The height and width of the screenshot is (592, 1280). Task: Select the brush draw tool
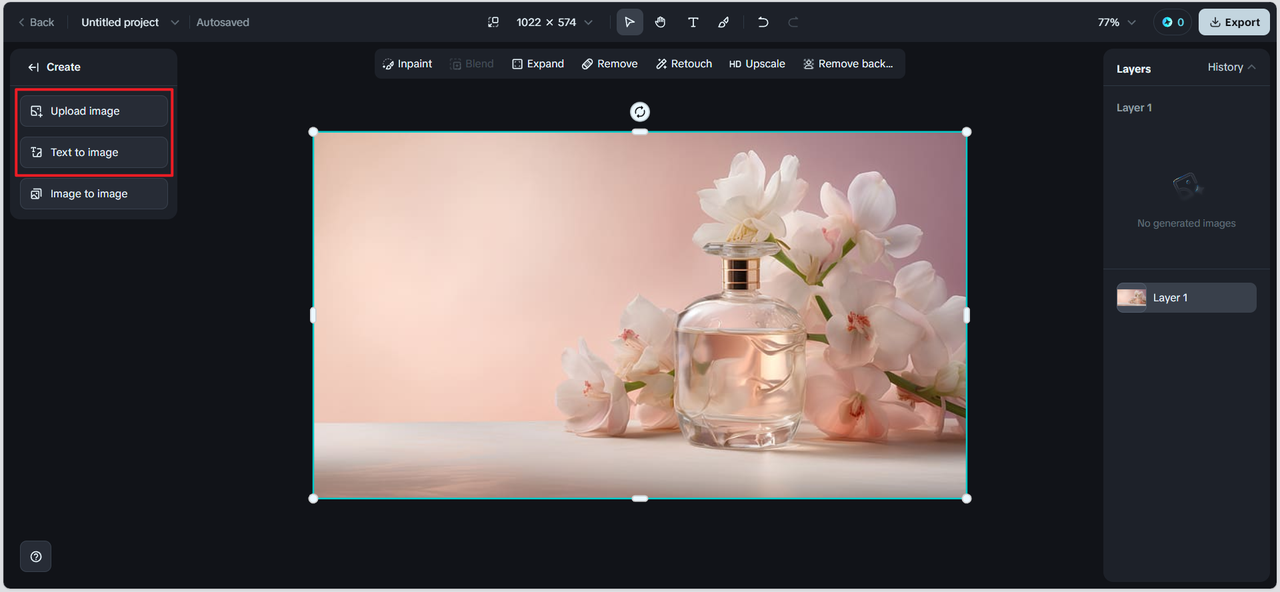coord(724,22)
